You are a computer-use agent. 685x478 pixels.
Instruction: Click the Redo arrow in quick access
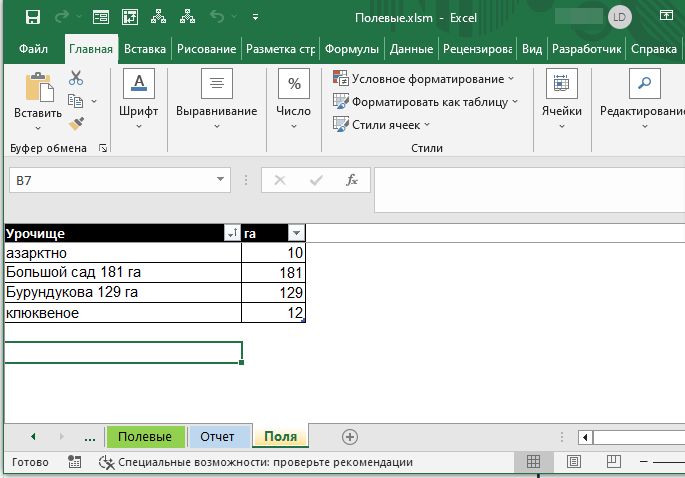(x=62, y=17)
